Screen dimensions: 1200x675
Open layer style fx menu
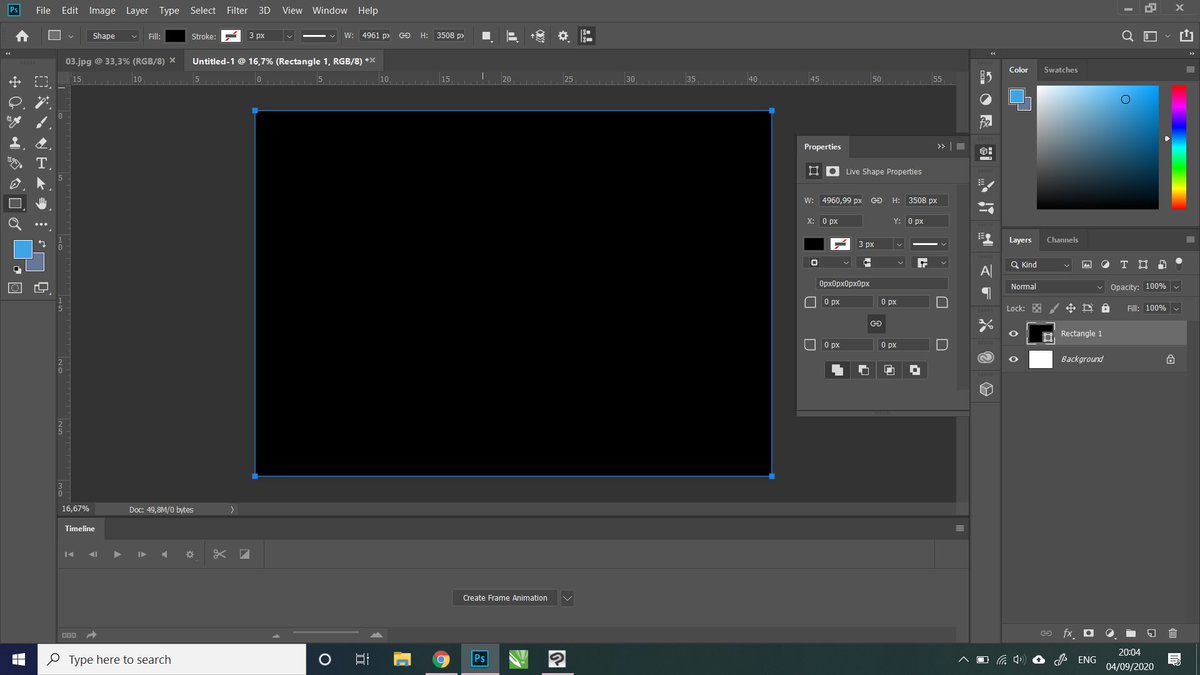[x=1068, y=633]
